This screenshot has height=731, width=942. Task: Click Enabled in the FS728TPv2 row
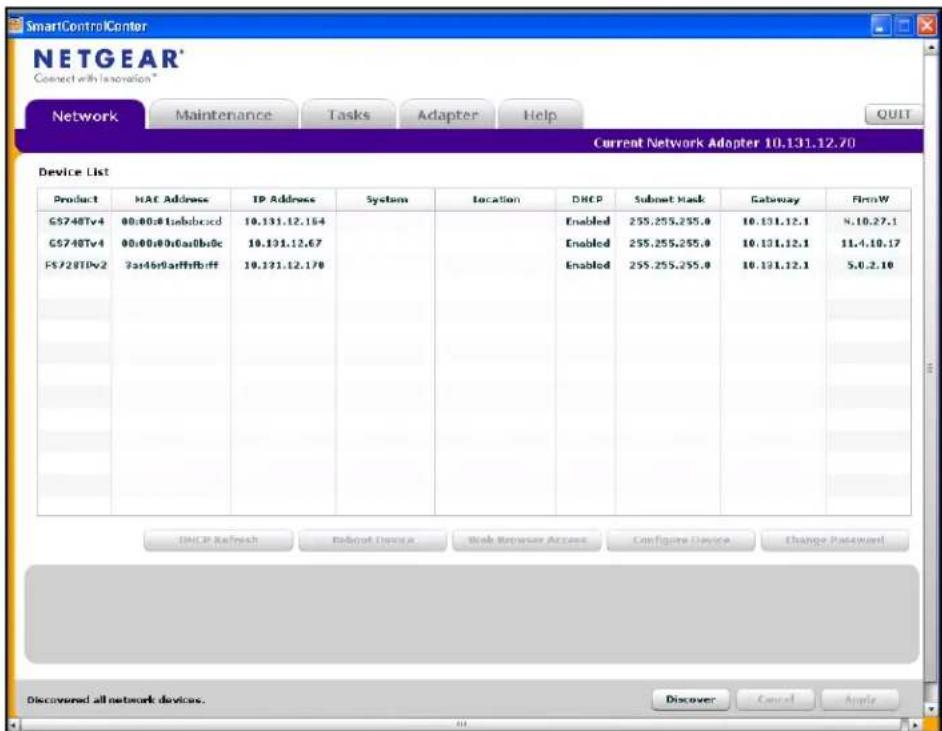tap(588, 265)
